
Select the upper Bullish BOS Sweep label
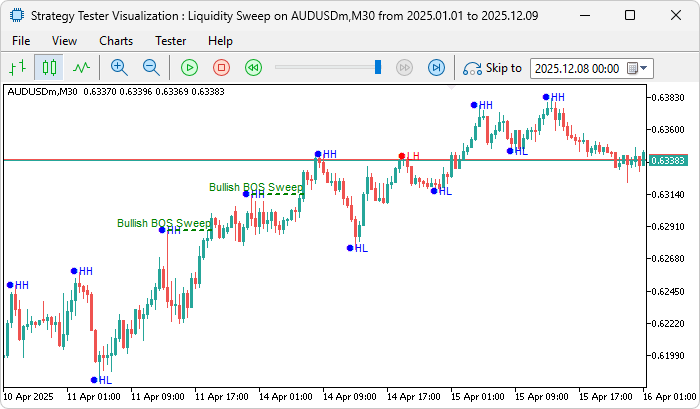click(x=255, y=187)
